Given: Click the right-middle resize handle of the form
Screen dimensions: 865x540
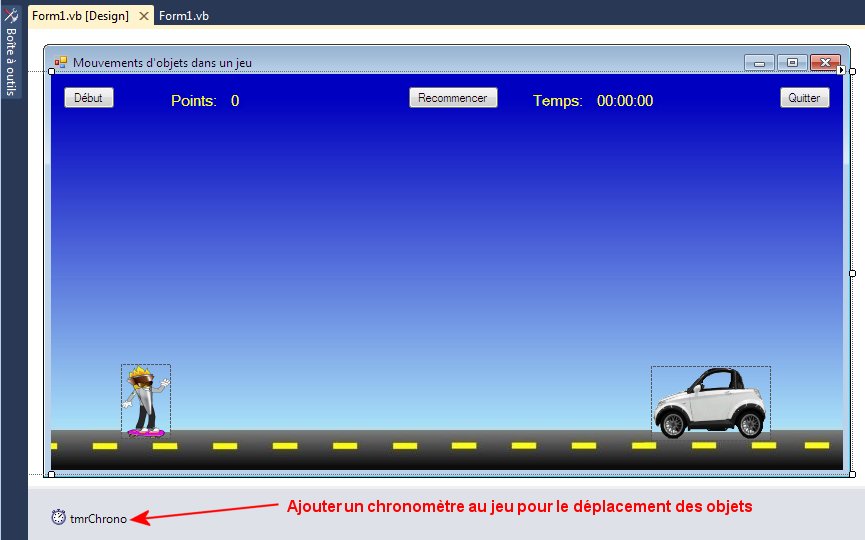Looking at the screenshot, I should click(852, 273).
